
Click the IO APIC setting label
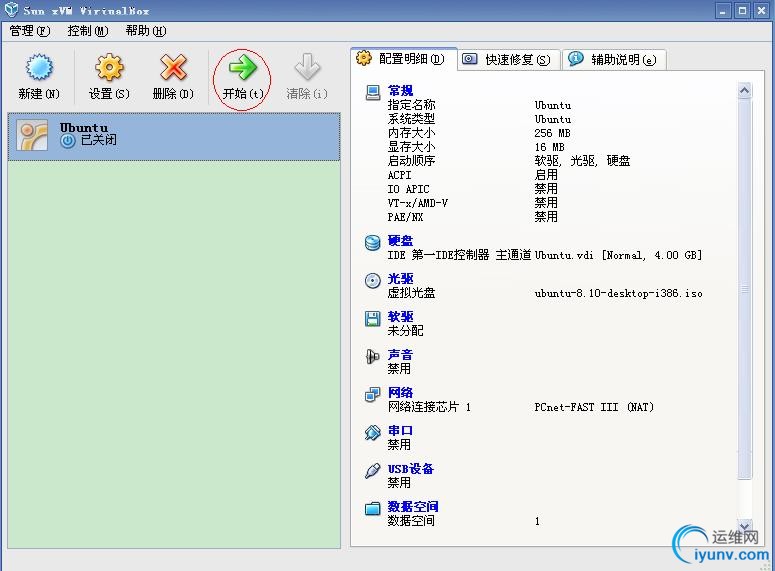click(408, 189)
